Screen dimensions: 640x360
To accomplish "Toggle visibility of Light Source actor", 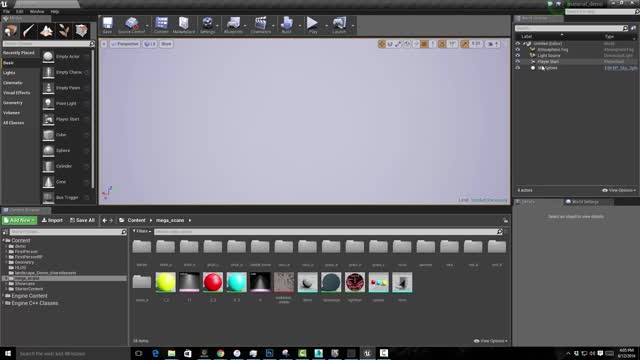I will click(x=518, y=56).
